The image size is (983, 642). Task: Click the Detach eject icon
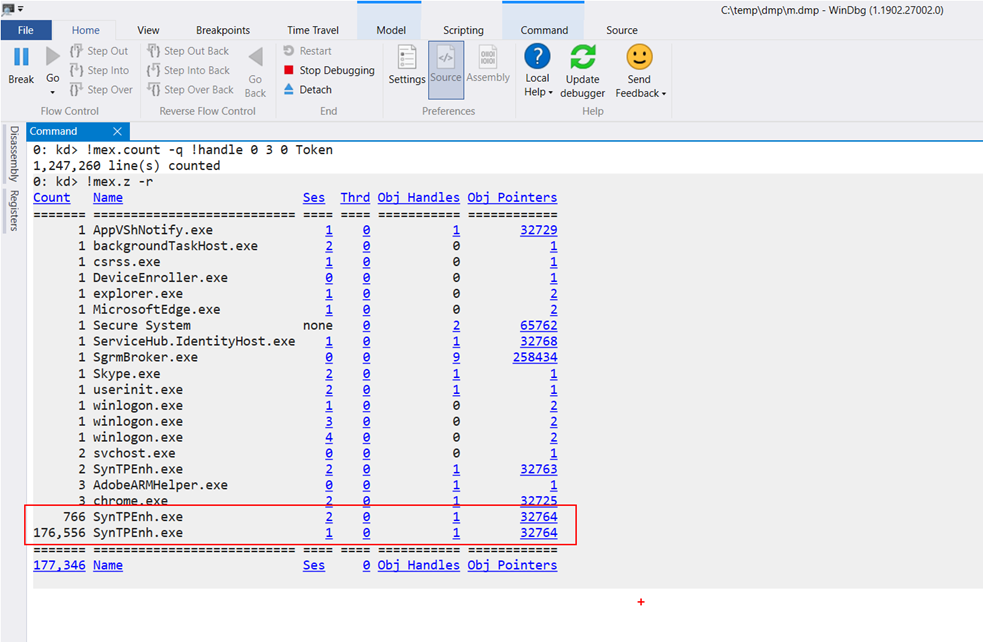pyautogui.click(x=289, y=90)
